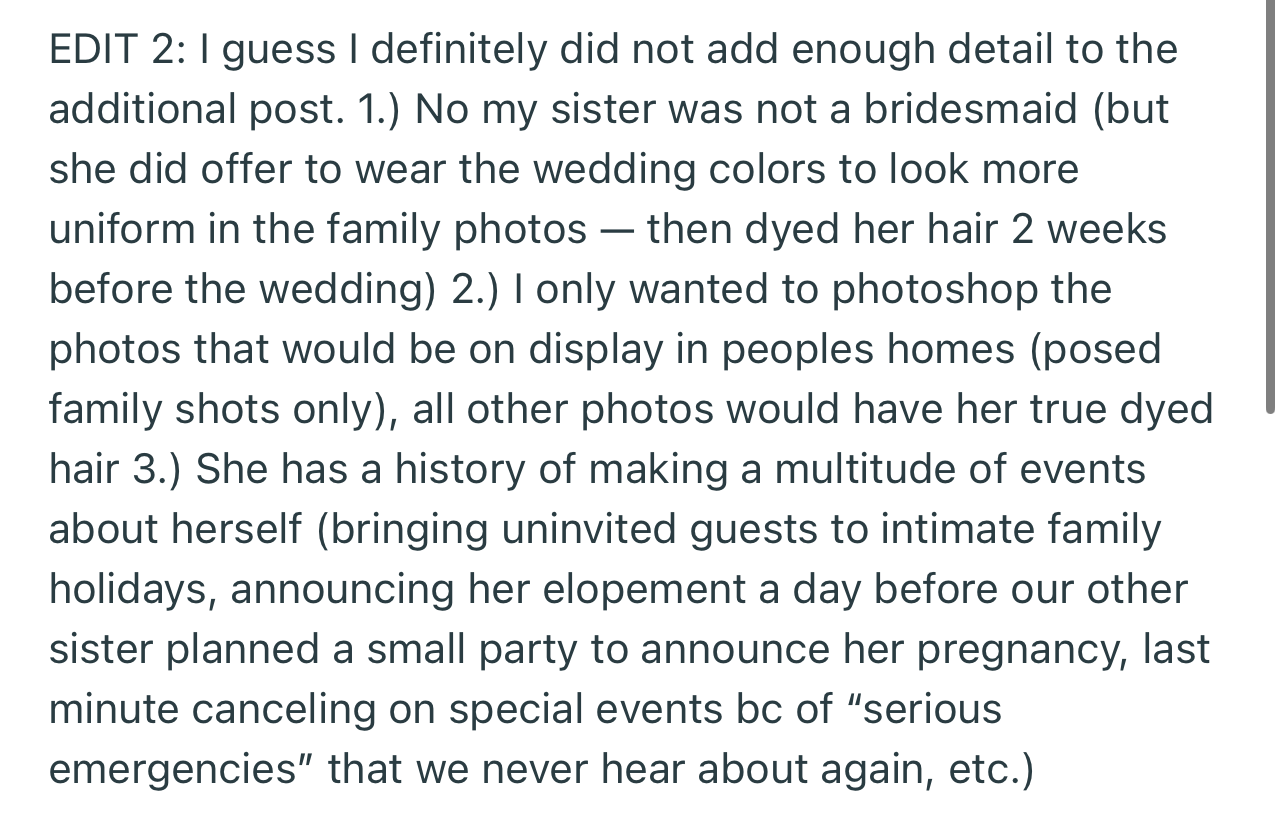Click the word "photoshop" in the text
1284x834 pixels.
[x=931, y=289]
